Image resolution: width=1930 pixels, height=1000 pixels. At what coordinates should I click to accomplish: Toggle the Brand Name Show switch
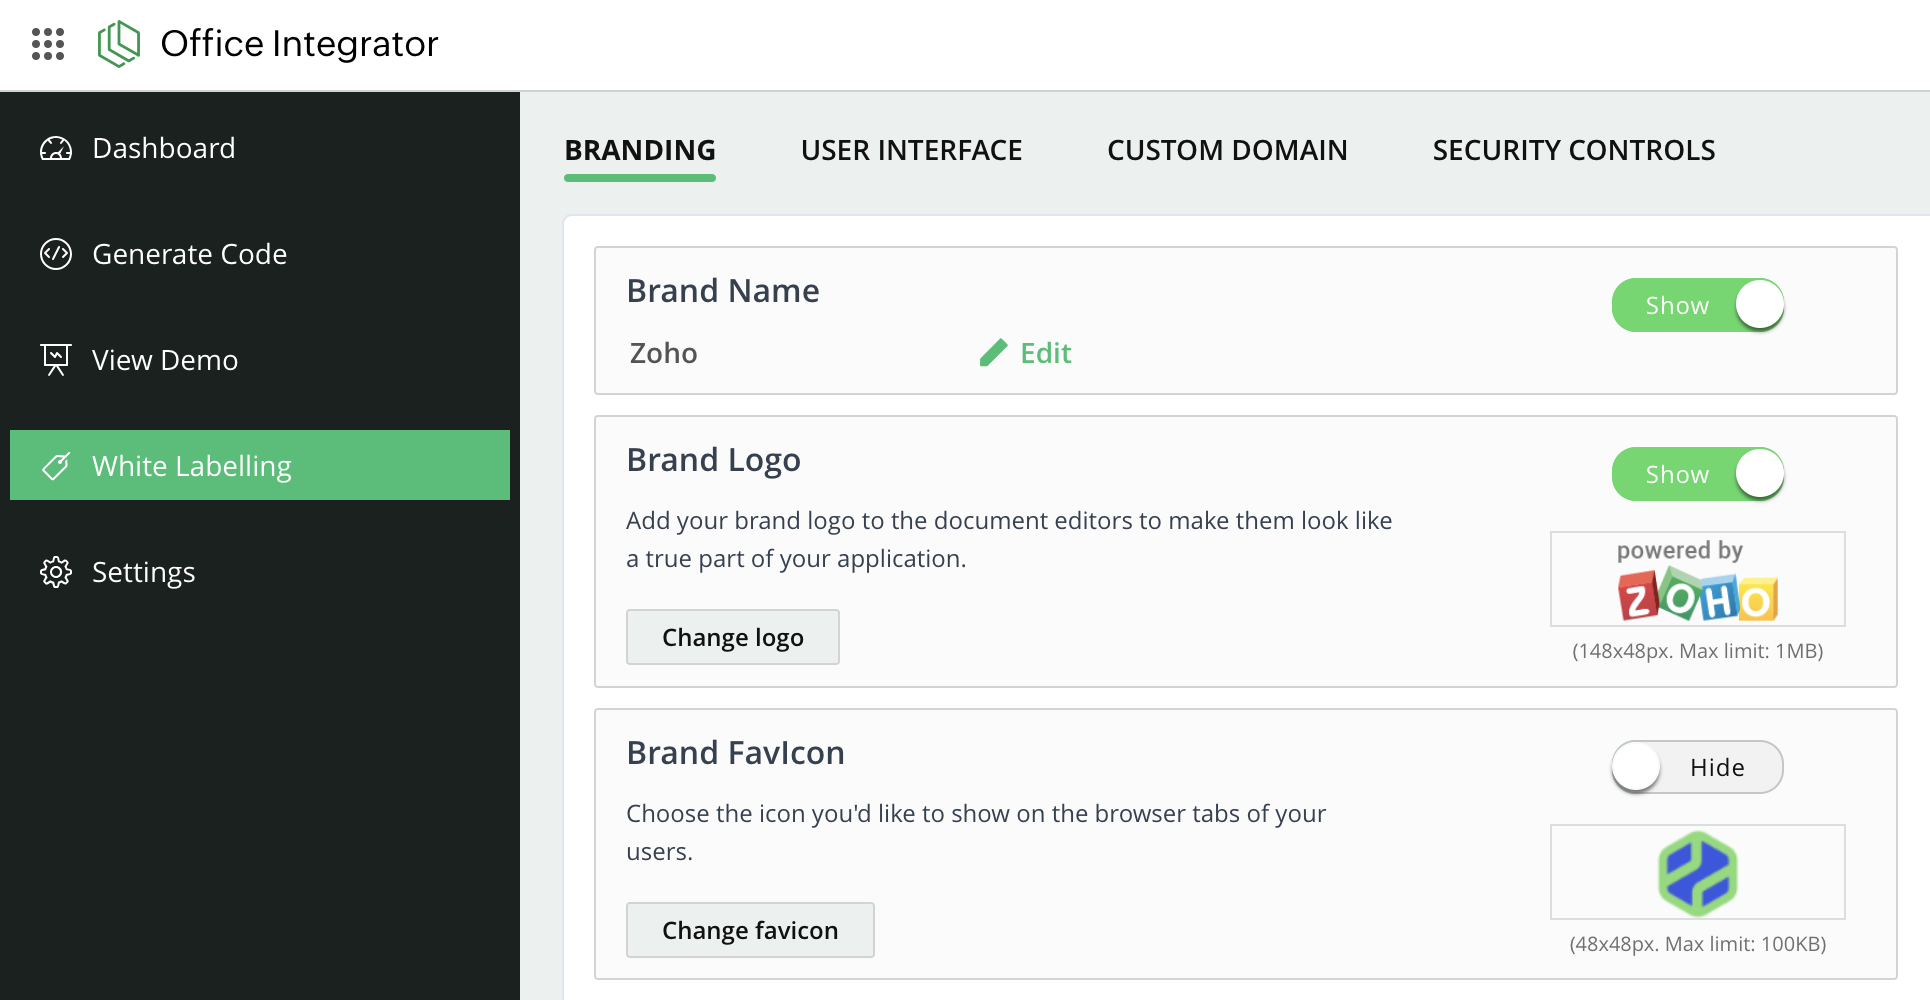point(1697,305)
